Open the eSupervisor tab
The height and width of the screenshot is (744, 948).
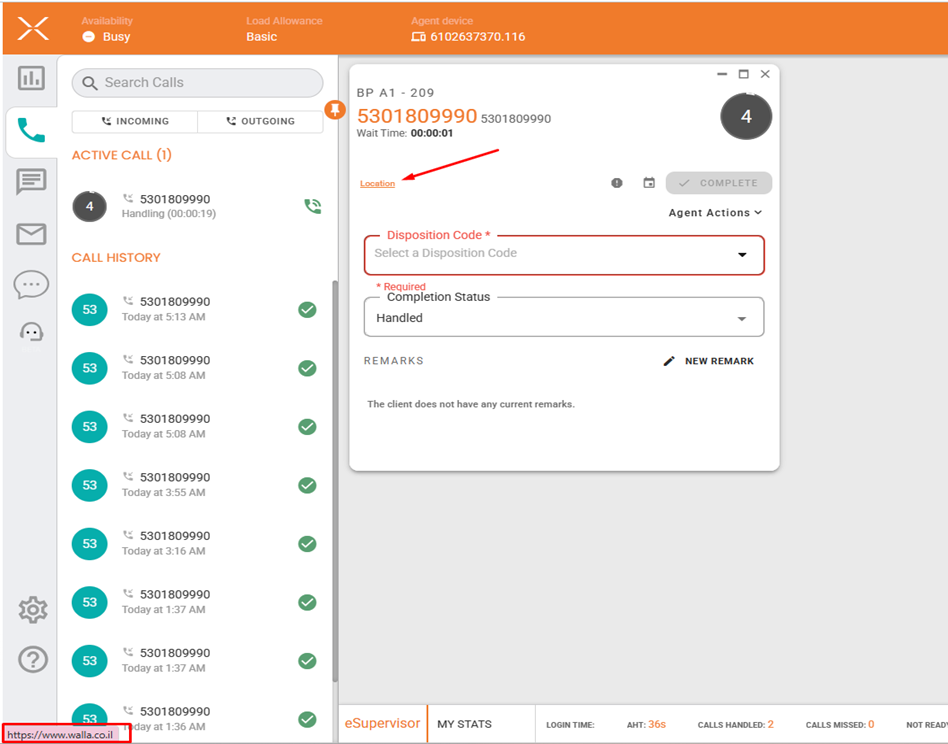point(383,724)
